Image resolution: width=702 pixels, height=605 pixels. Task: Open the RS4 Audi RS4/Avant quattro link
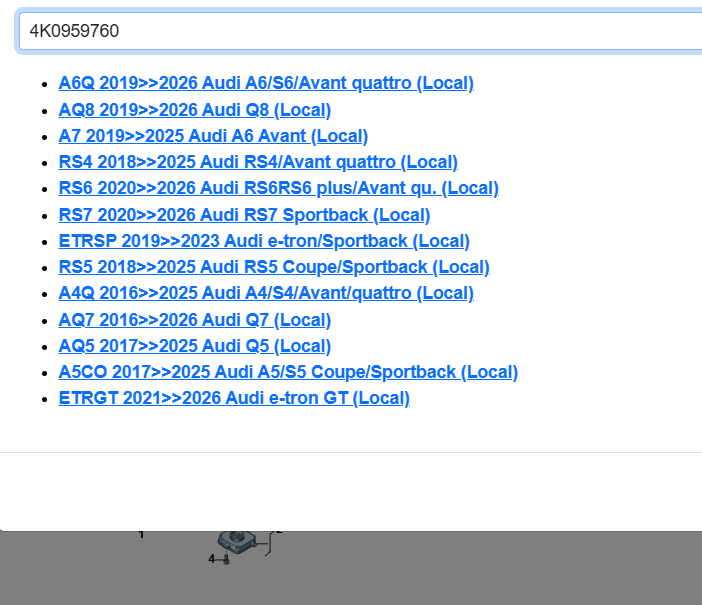[x=258, y=162]
